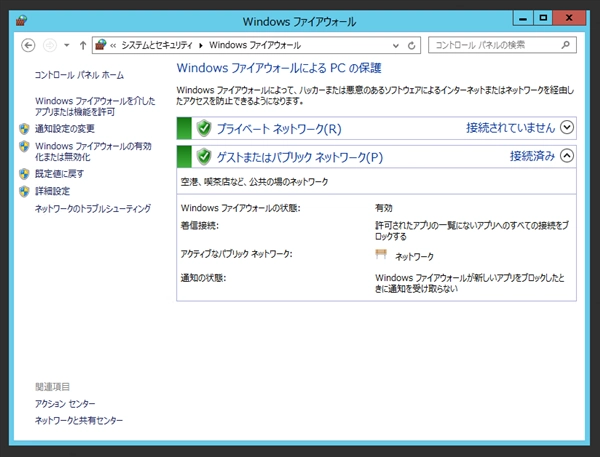The width and height of the screenshot is (600, 457).
Task: Open firewall enable or disable link
Action: [x=93, y=151]
